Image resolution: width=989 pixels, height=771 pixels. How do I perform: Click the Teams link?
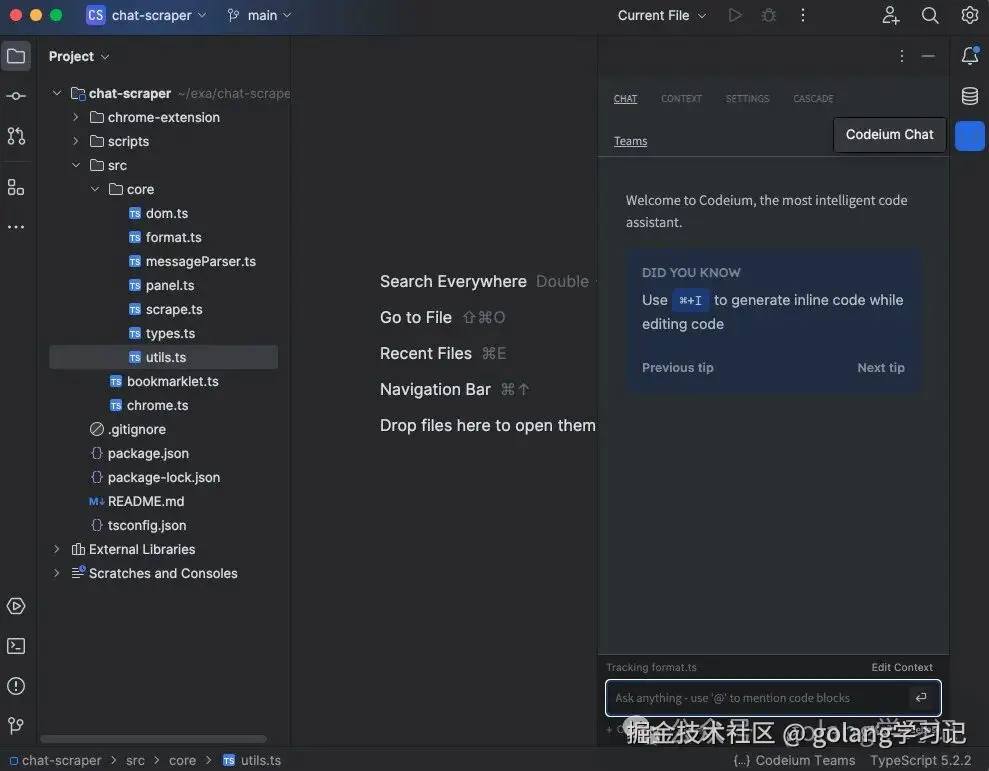(630, 141)
